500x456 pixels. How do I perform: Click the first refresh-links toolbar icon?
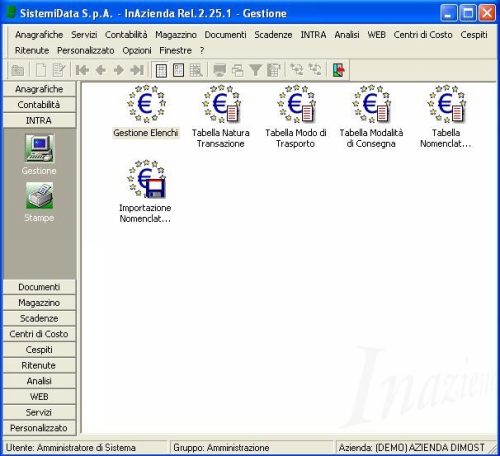(x=297, y=69)
